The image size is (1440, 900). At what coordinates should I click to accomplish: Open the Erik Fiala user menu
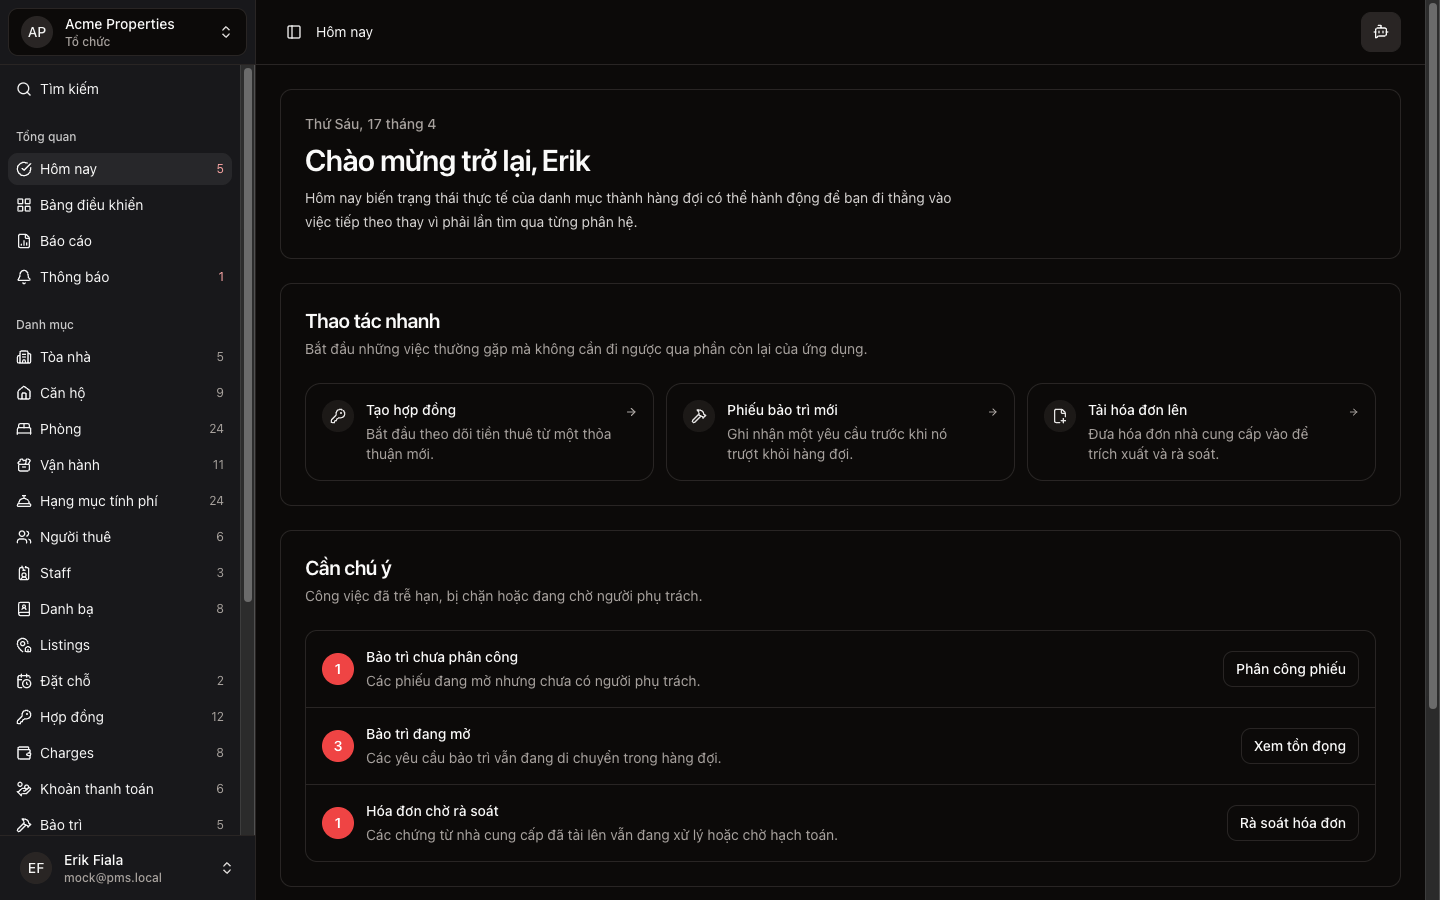tap(127, 868)
